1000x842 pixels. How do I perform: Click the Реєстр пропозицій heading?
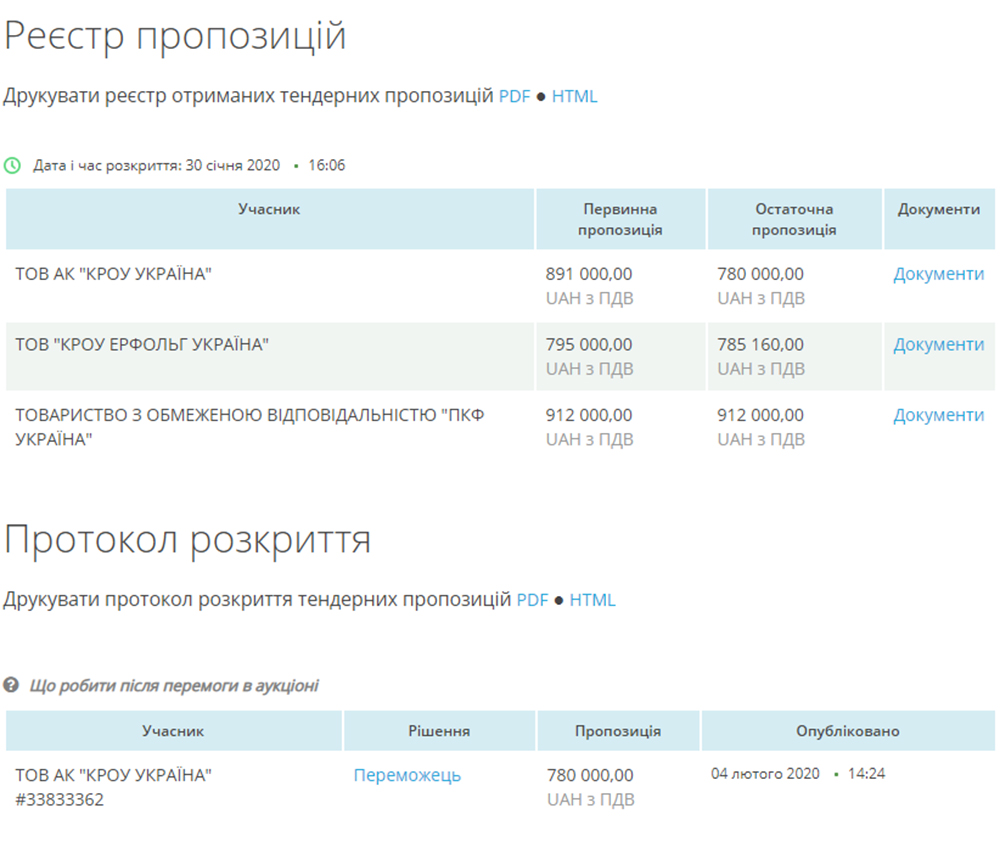(x=175, y=36)
